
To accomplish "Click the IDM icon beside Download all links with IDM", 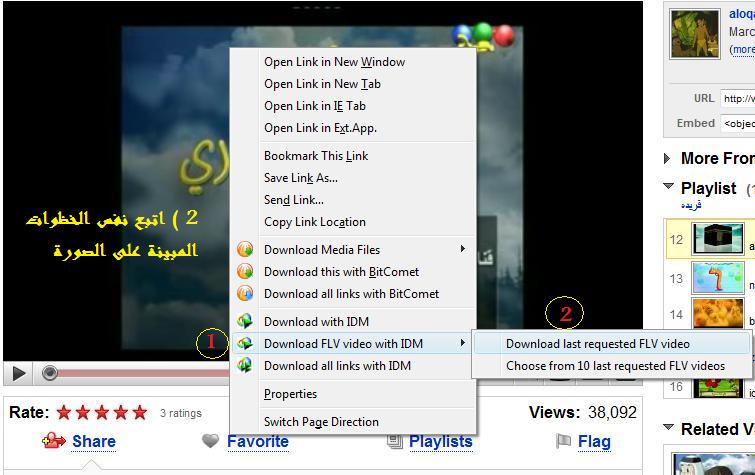I will tap(245, 365).
